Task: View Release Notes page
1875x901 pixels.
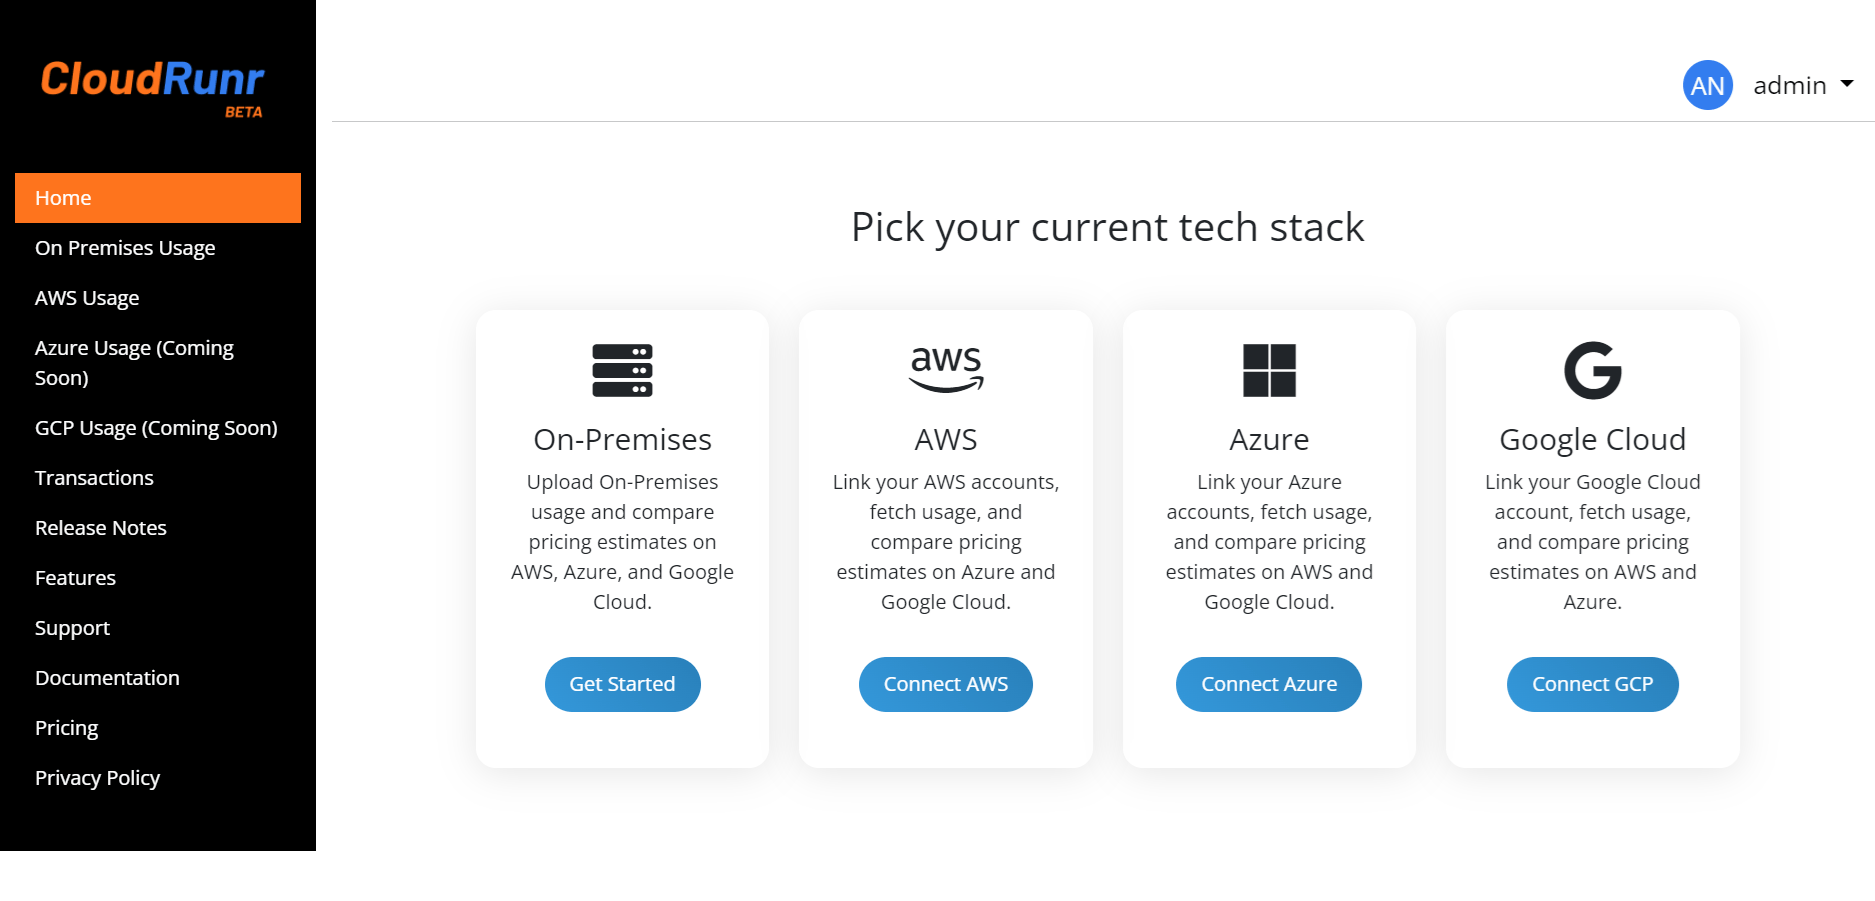Action: 101,528
